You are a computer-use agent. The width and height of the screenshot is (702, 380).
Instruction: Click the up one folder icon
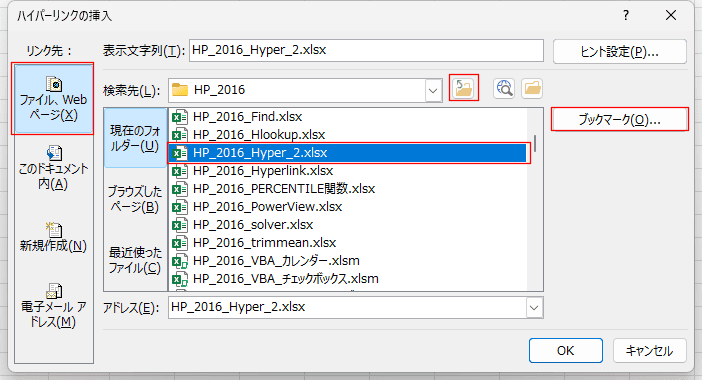[x=464, y=88]
